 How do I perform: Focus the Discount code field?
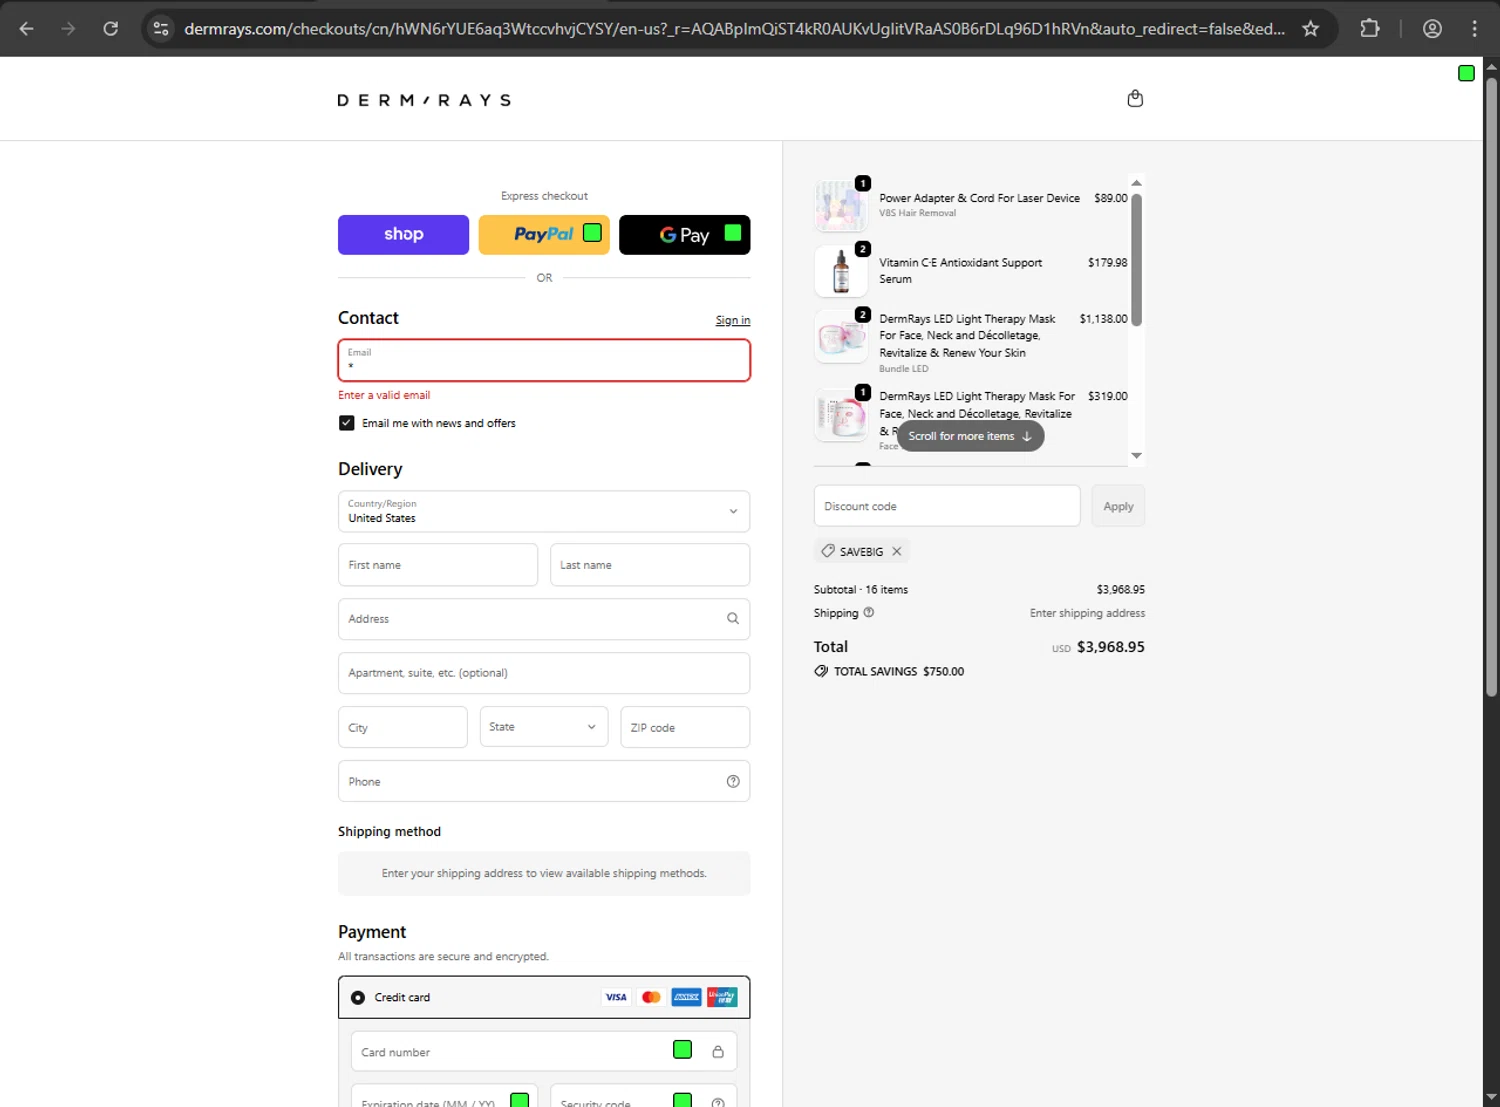[x=947, y=506]
